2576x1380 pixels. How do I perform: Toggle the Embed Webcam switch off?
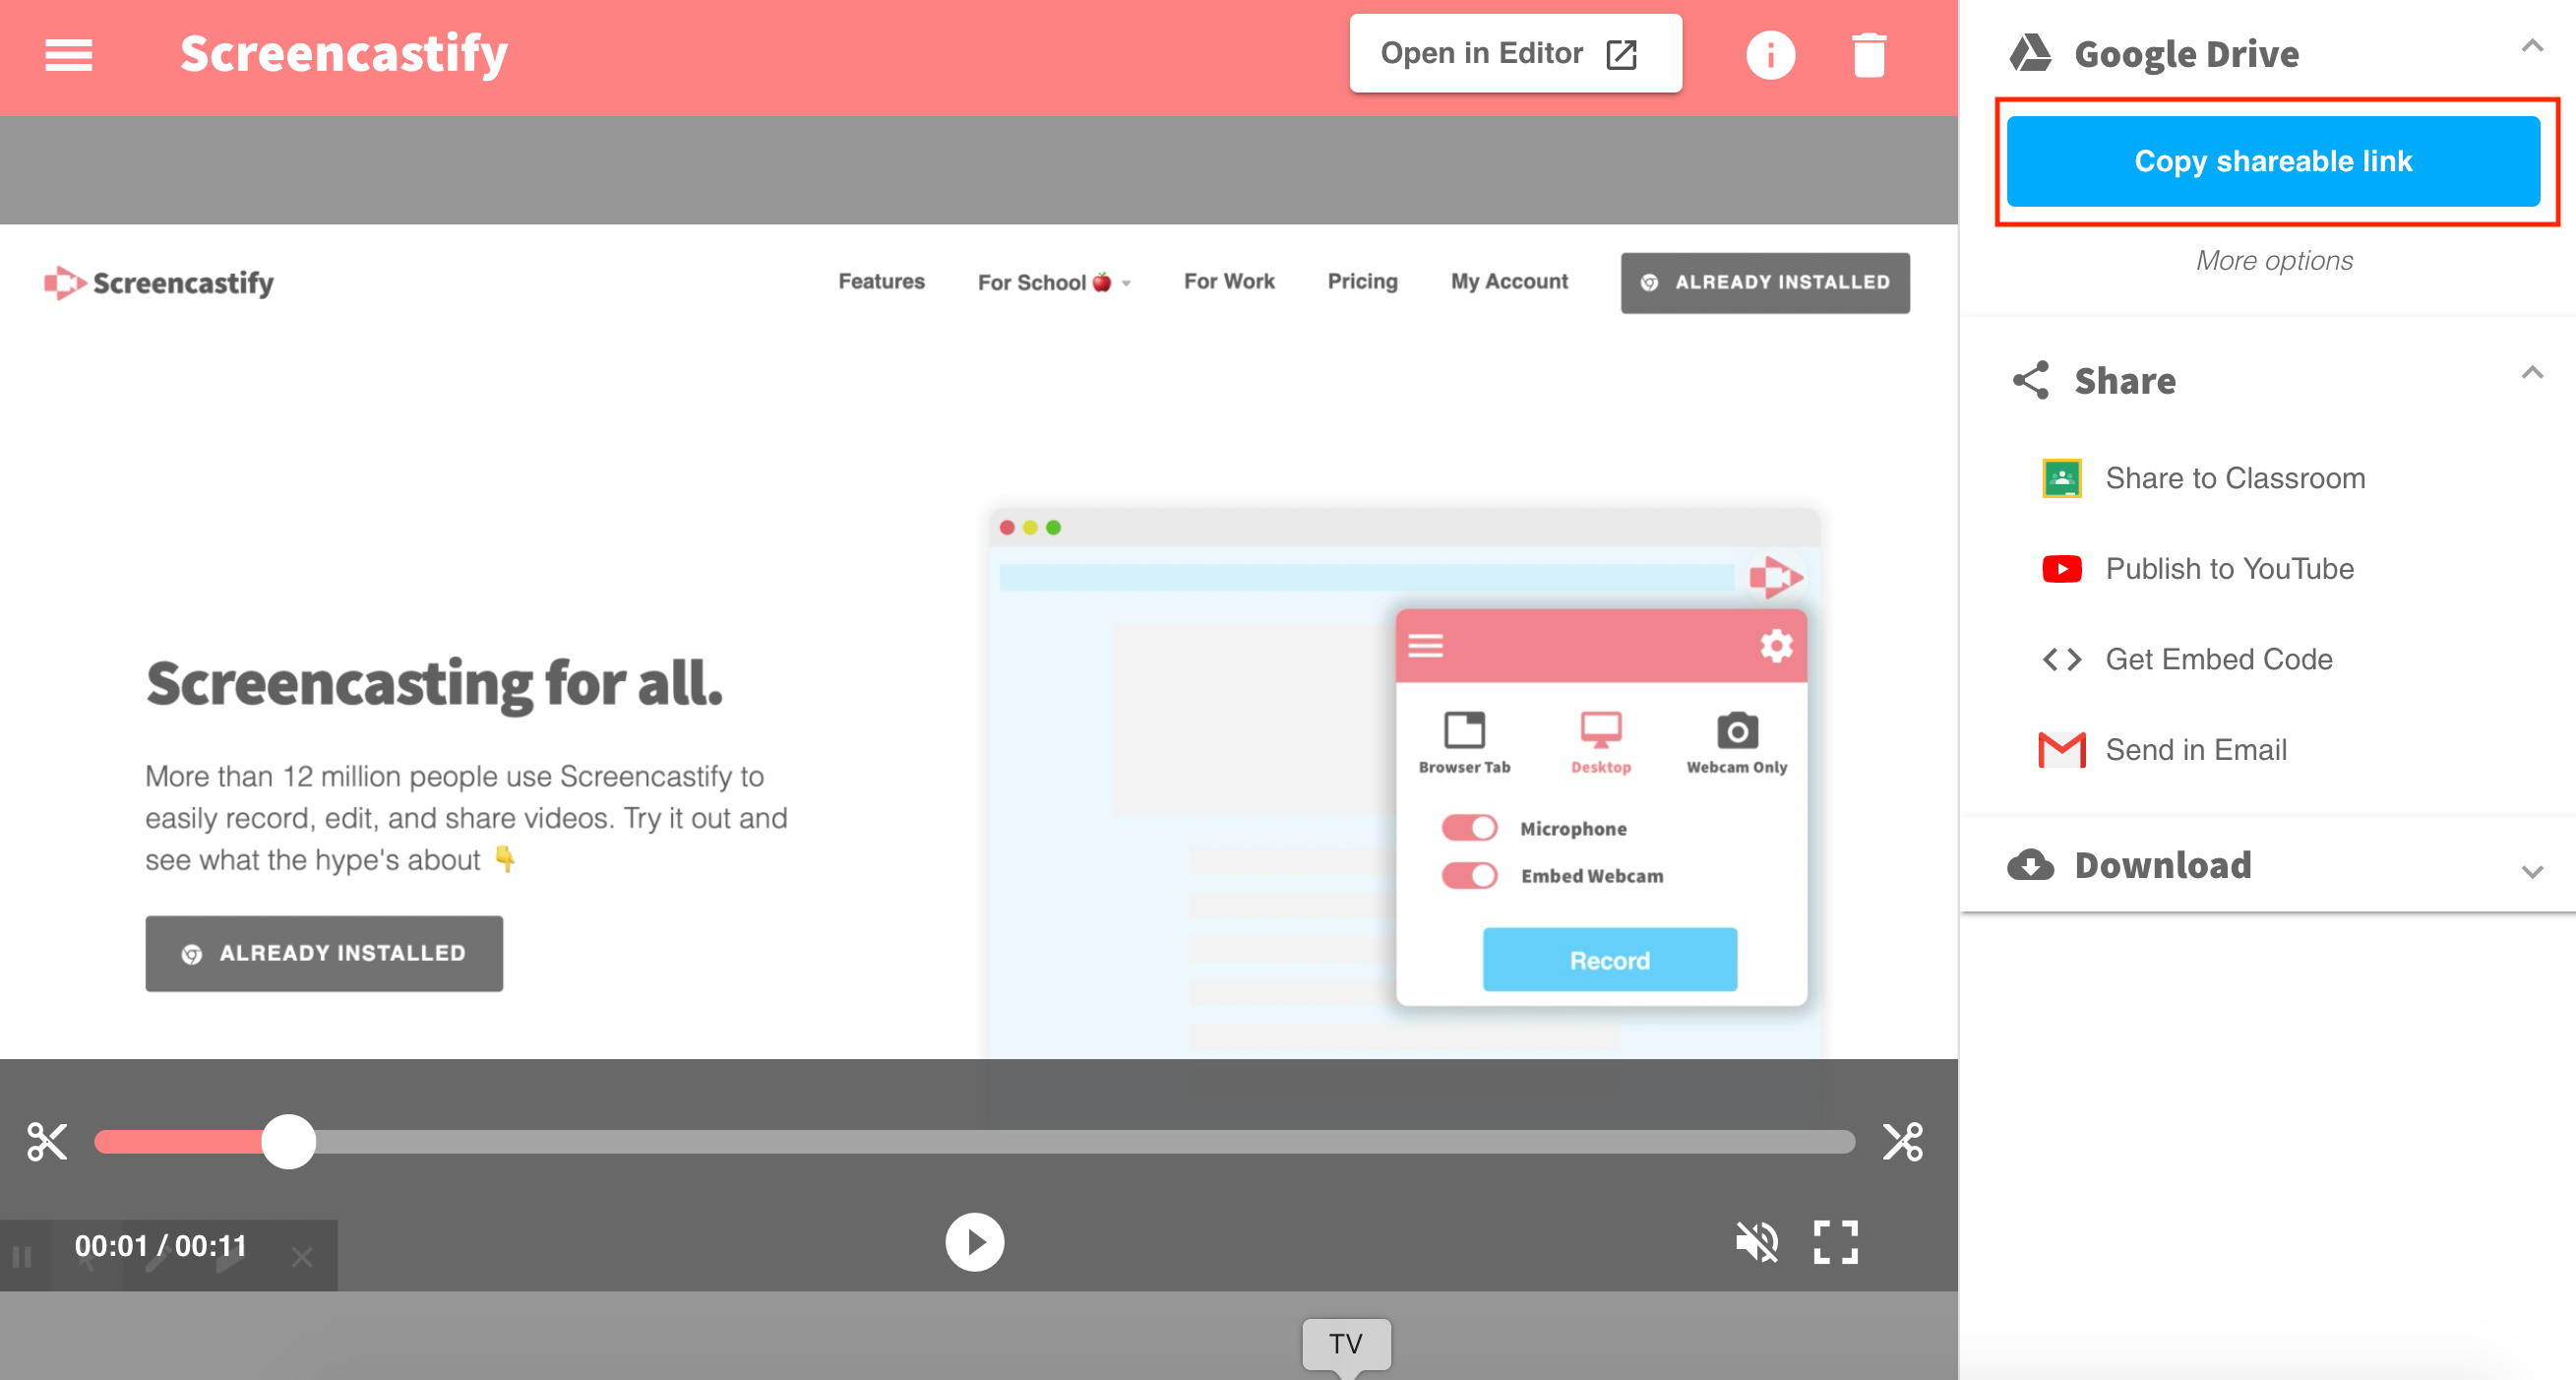[x=1470, y=876]
